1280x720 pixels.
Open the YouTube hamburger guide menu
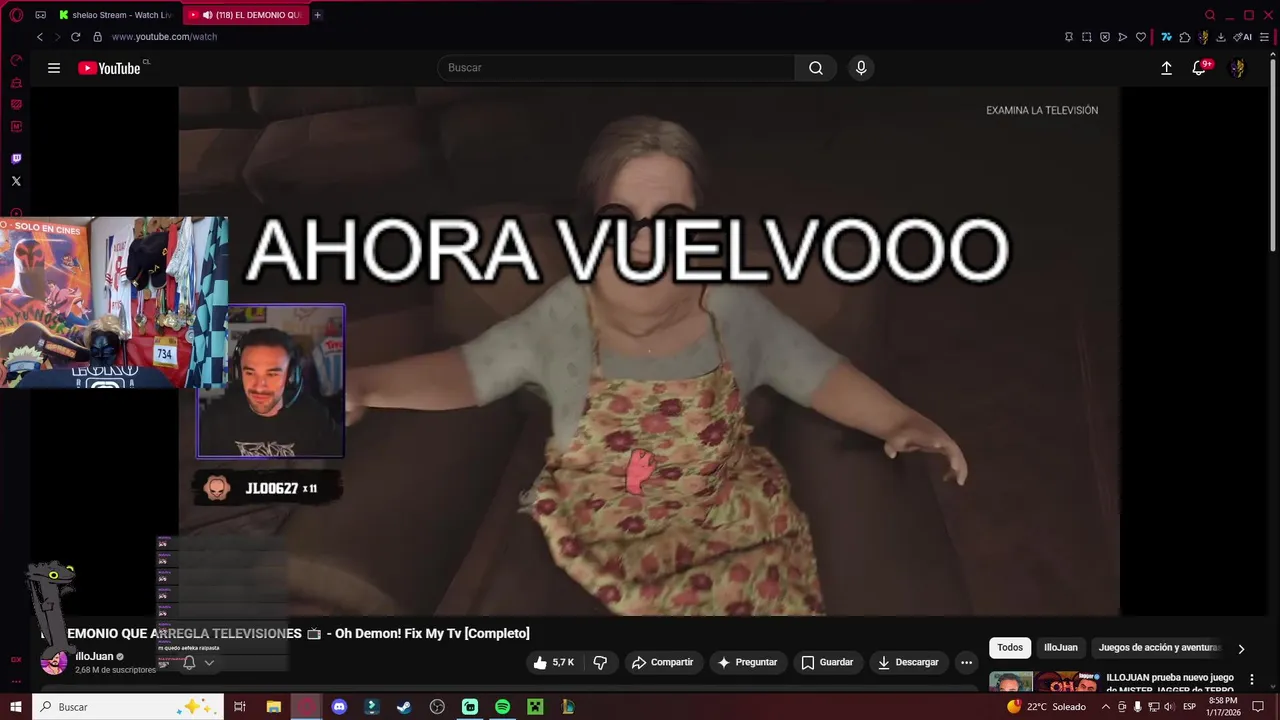coord(54,68)
